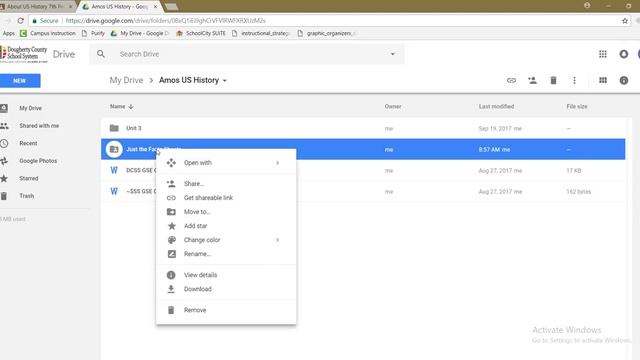
Task: Close the Amos US History browser tab
Action: [x=155, y=7]
